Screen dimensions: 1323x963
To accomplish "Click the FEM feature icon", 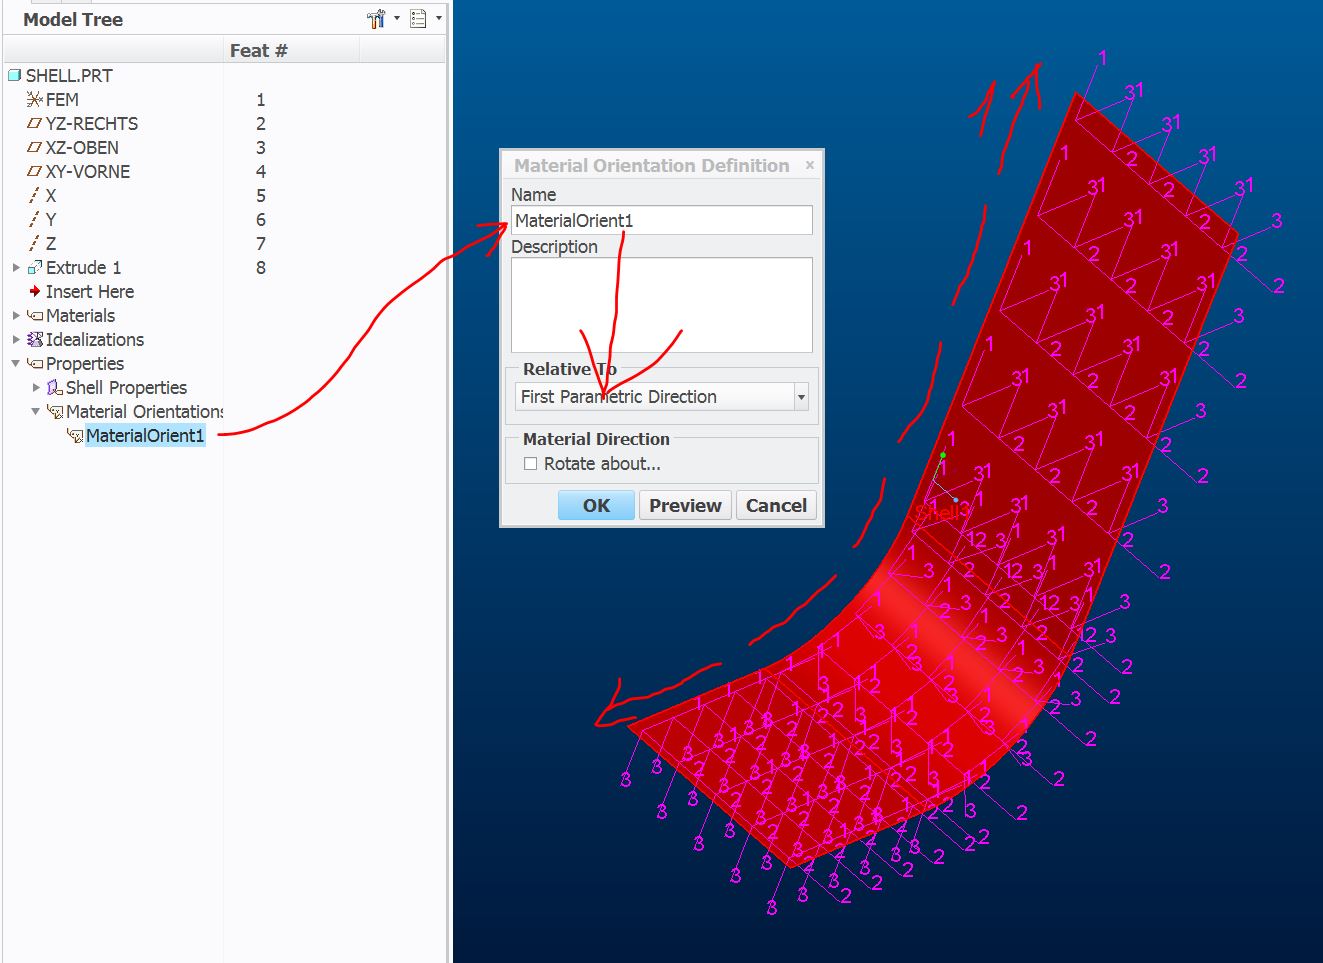I will pos(33,99).
